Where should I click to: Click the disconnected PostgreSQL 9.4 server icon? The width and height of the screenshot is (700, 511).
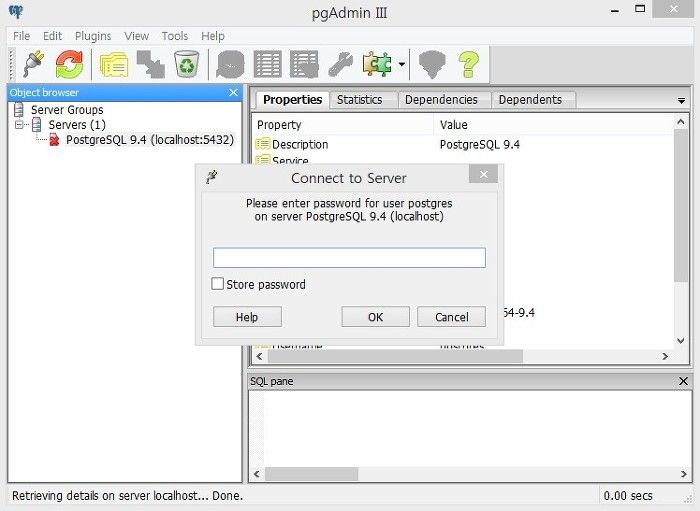pyautogui.click(x=54, y=140)
